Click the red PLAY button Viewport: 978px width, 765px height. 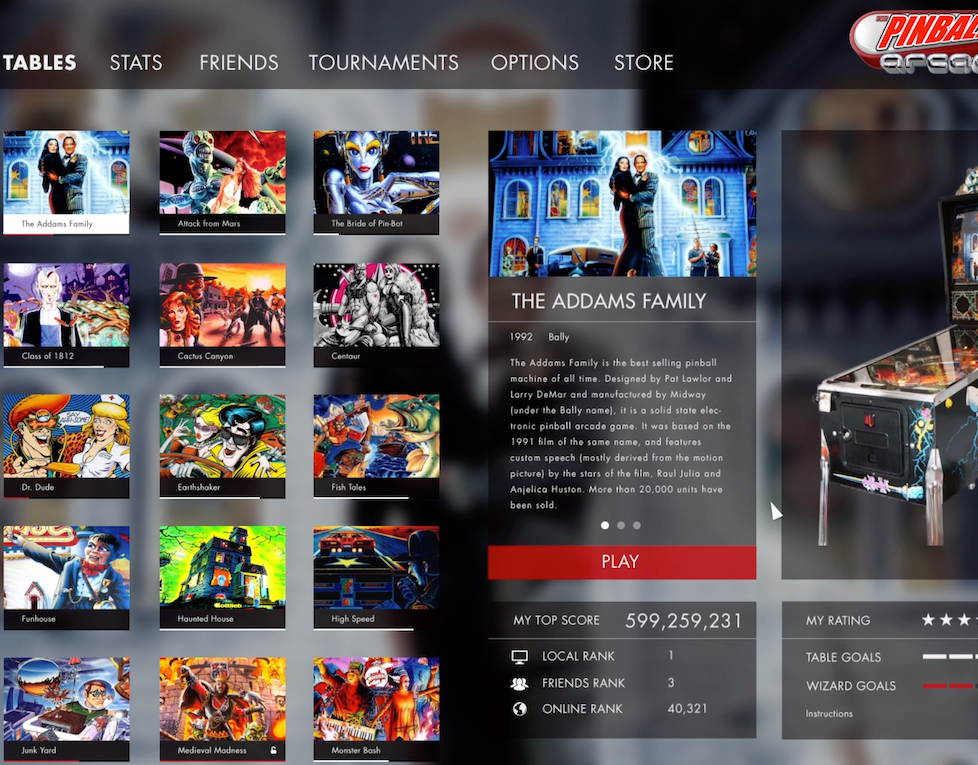coord(622,562)
